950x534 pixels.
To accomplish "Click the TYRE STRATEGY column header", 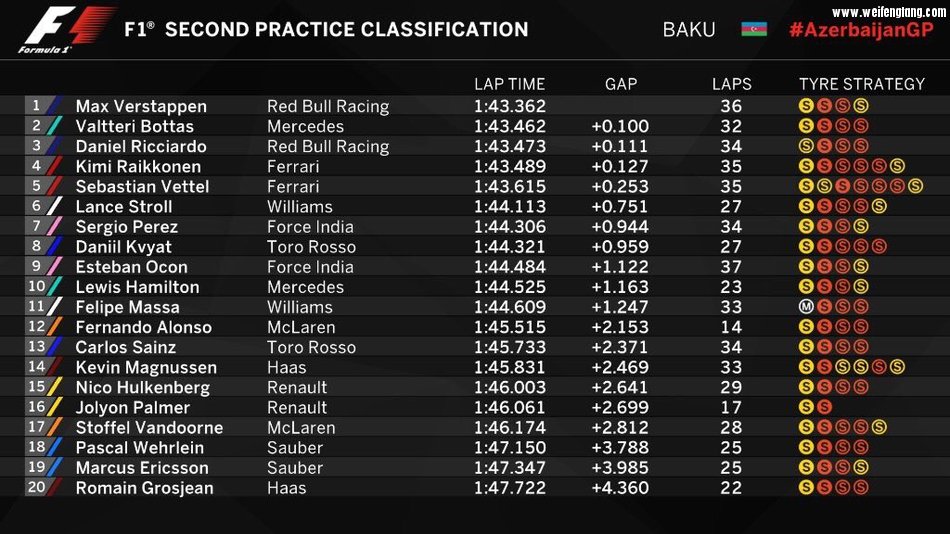I will click(x=862, y=84).
